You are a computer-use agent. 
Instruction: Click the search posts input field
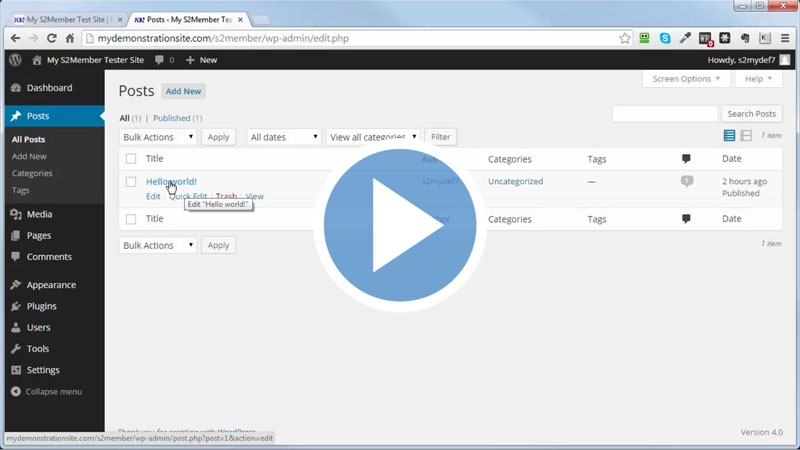coord(664,114)
